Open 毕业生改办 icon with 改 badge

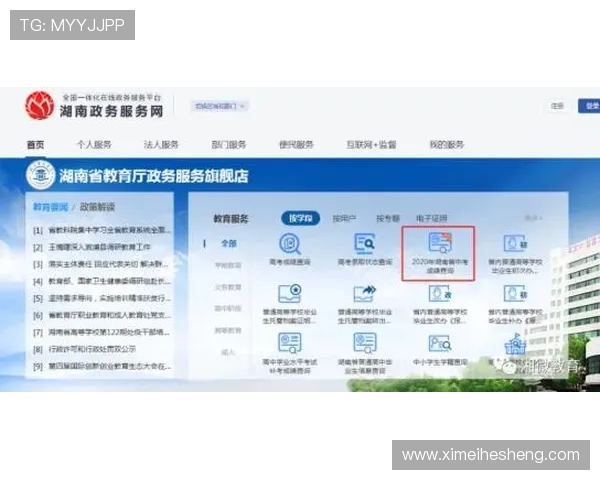click(440, 294)
